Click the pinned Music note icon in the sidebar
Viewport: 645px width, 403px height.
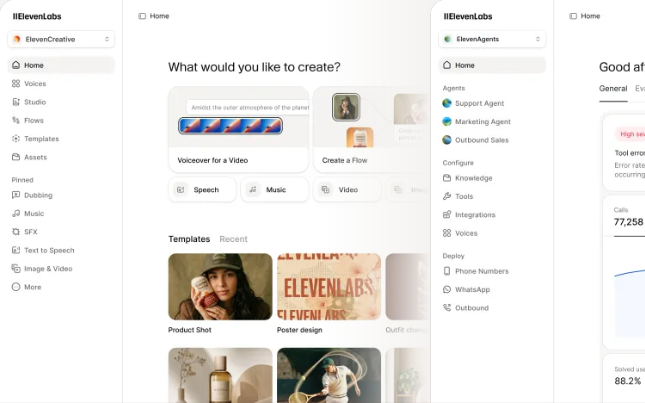coord(16,213)
